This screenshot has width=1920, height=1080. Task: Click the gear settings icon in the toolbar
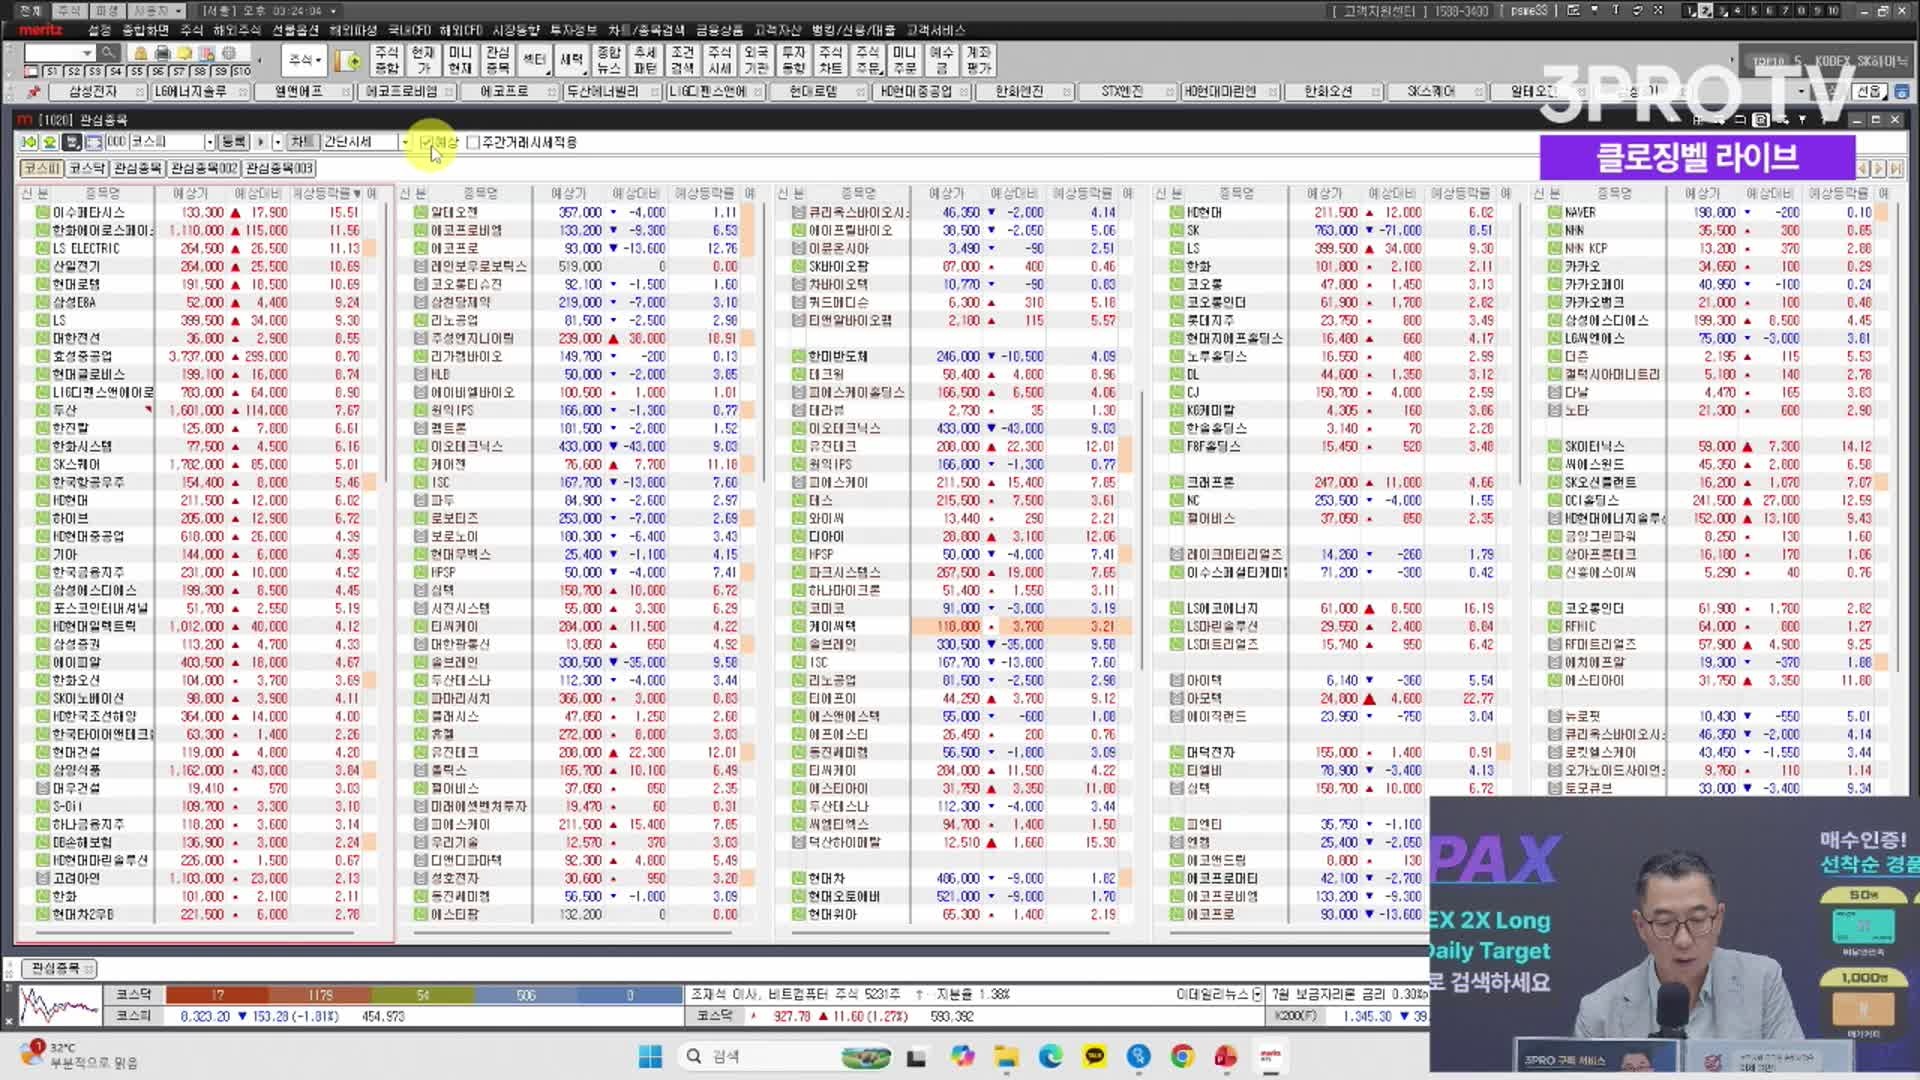coord(229,52)
